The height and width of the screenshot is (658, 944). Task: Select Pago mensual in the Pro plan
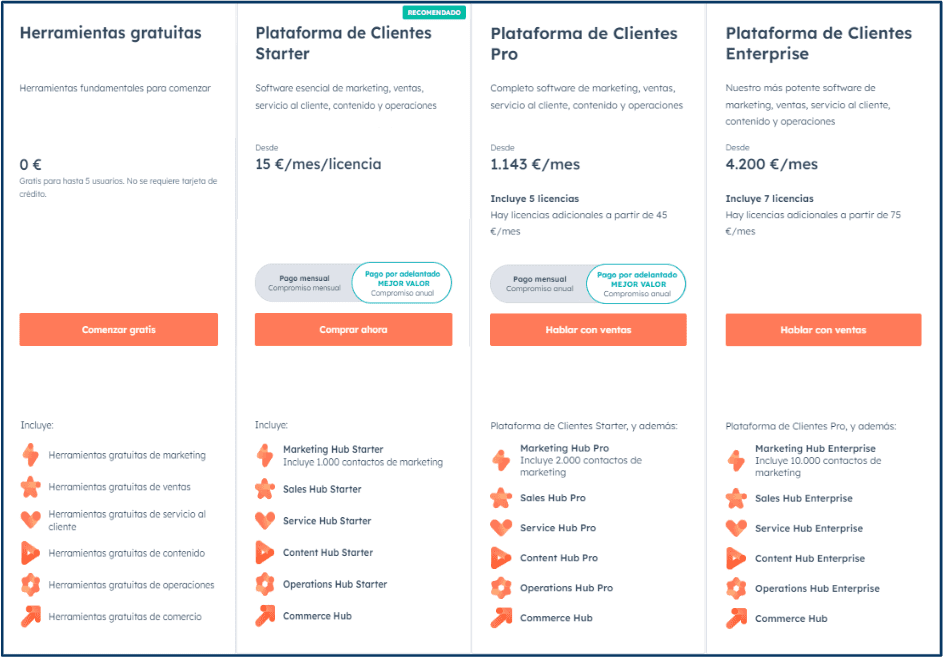tap(539, 284)
